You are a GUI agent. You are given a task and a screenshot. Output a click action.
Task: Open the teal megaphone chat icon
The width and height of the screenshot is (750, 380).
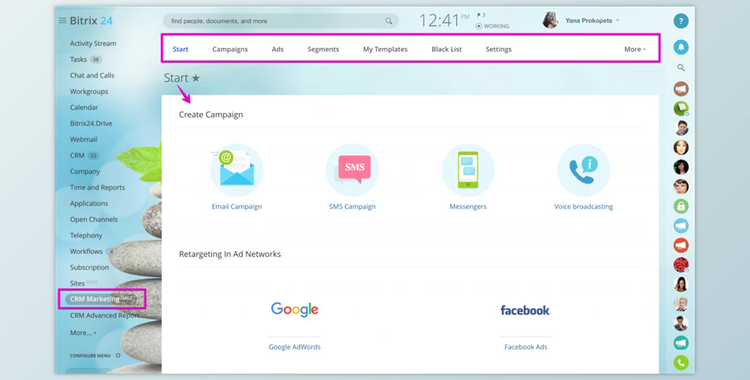[x=681, y=343]
